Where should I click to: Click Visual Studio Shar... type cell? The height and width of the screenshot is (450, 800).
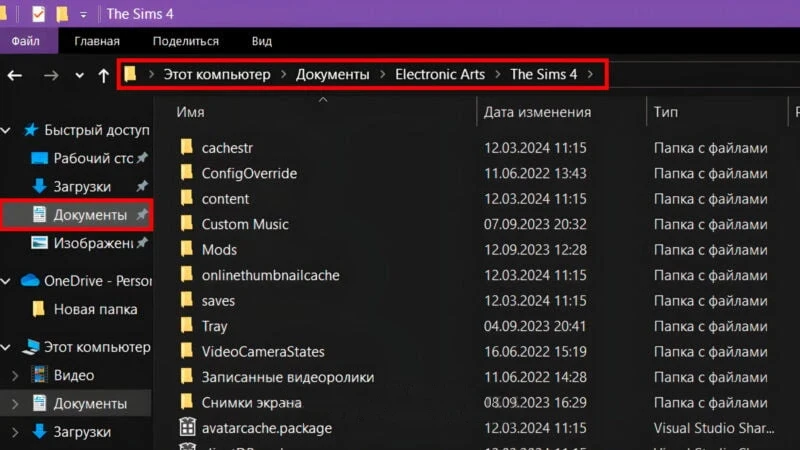(714, 429)
